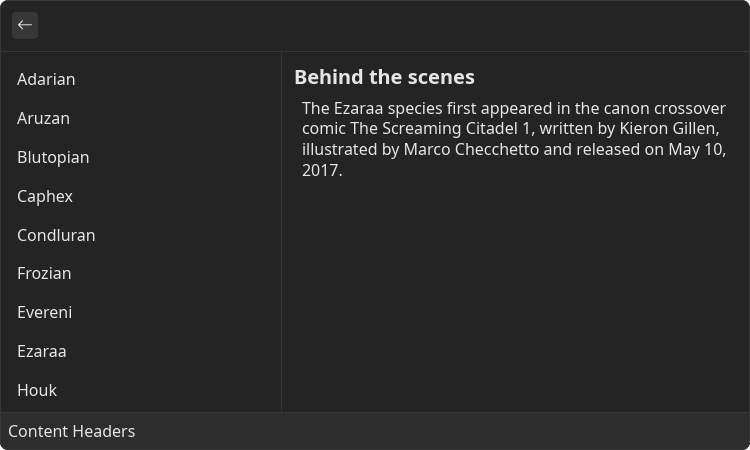Viewport: 750px width, 450px height.
Task: Click the Ezaraa list entry
Action: pos(141,351)
